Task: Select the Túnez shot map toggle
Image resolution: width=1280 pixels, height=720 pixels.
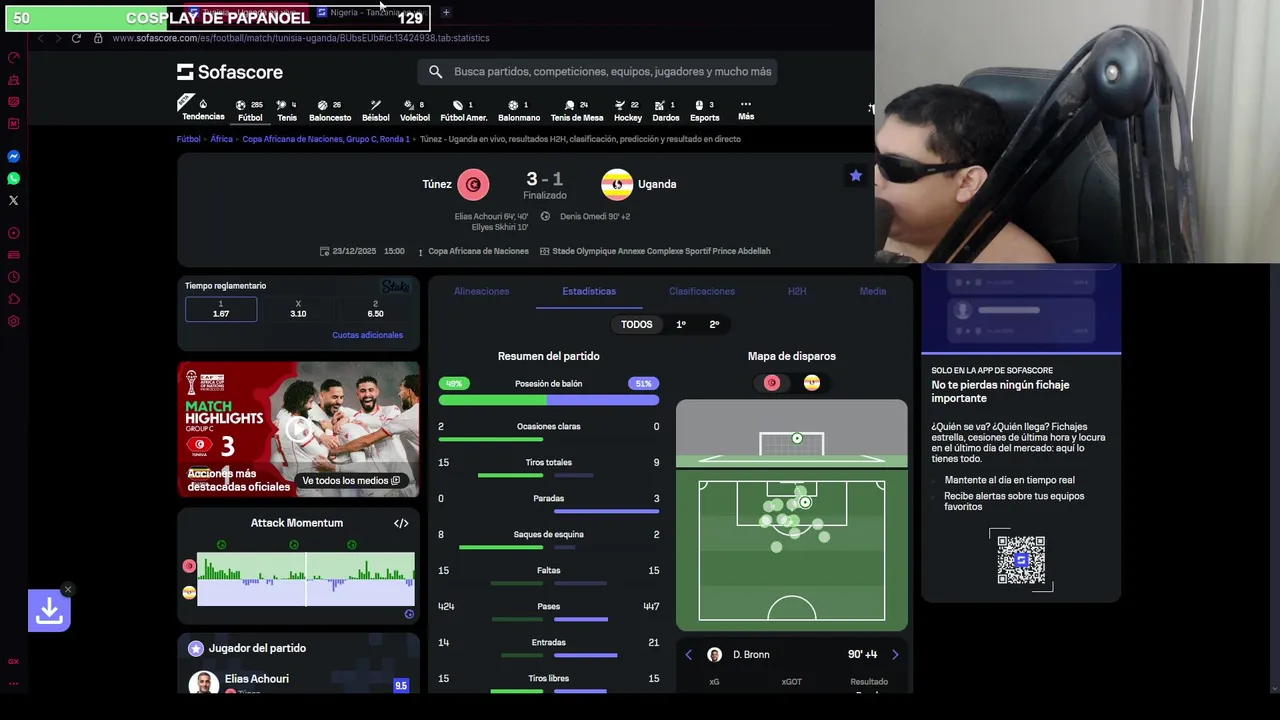Action: (772, 383)
